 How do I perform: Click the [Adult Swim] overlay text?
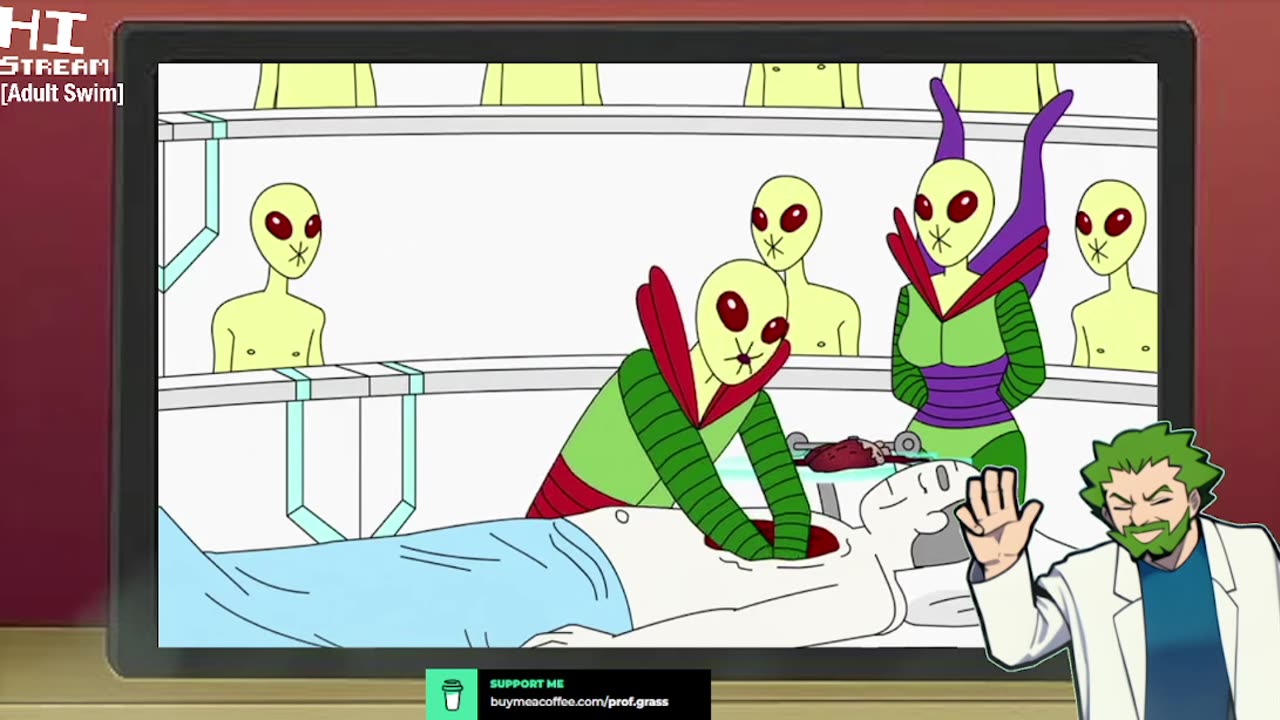62,93
